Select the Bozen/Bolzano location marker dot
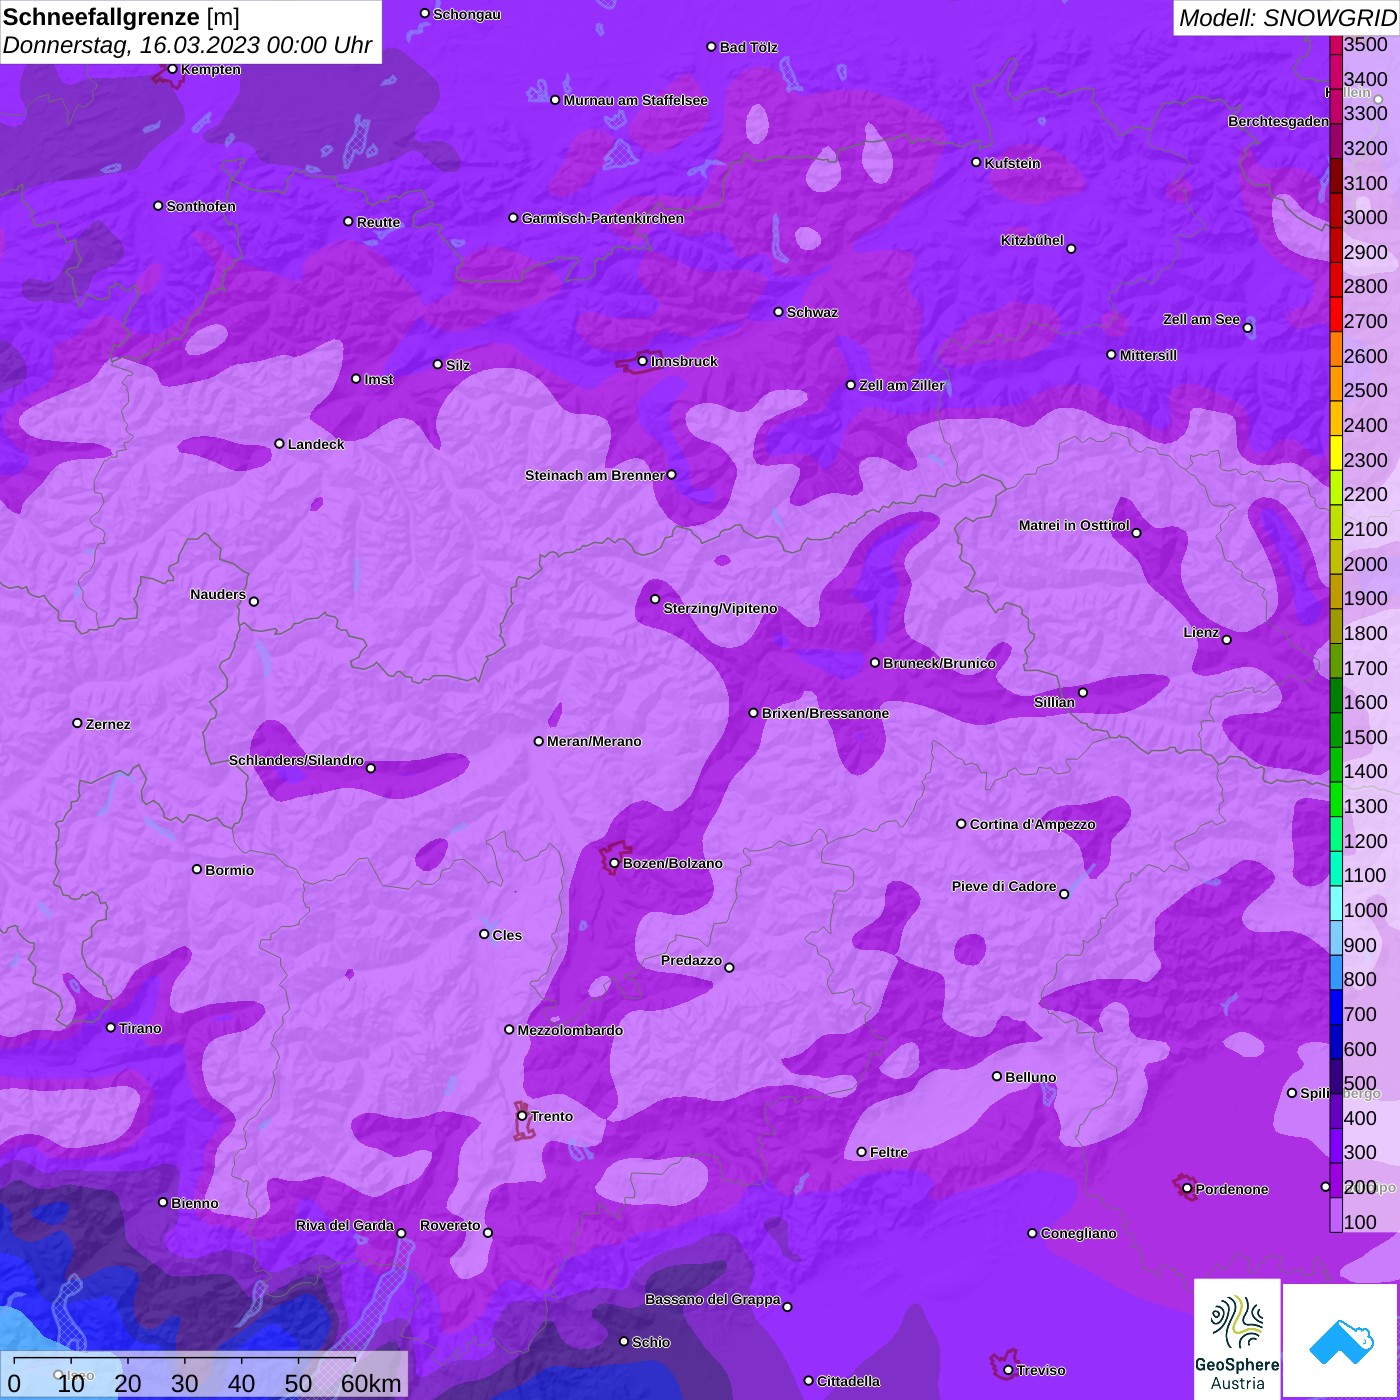 [x=615, y=863]
